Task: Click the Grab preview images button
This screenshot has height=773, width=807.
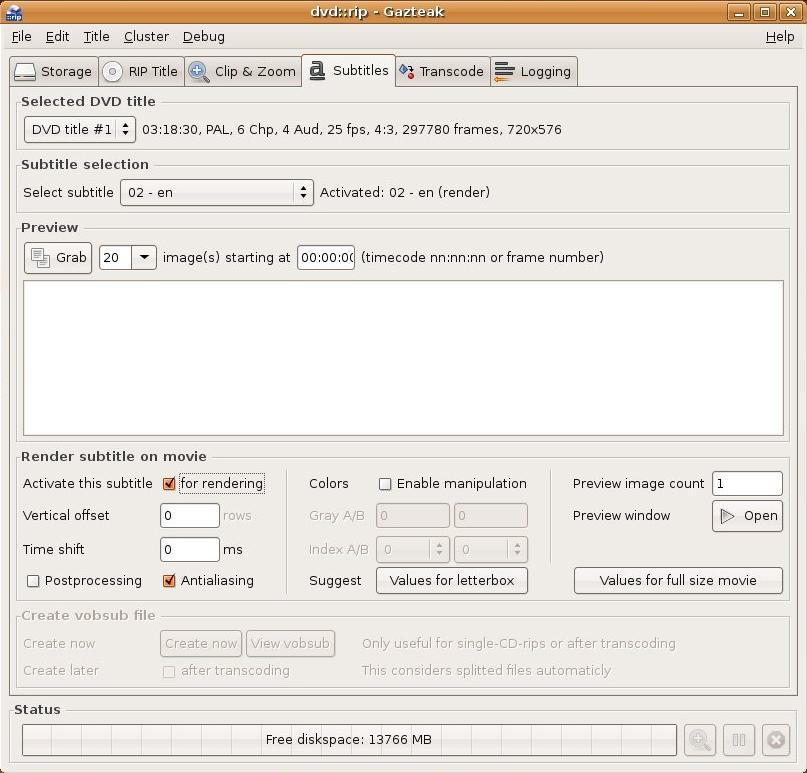Action: tap(58, 257)
